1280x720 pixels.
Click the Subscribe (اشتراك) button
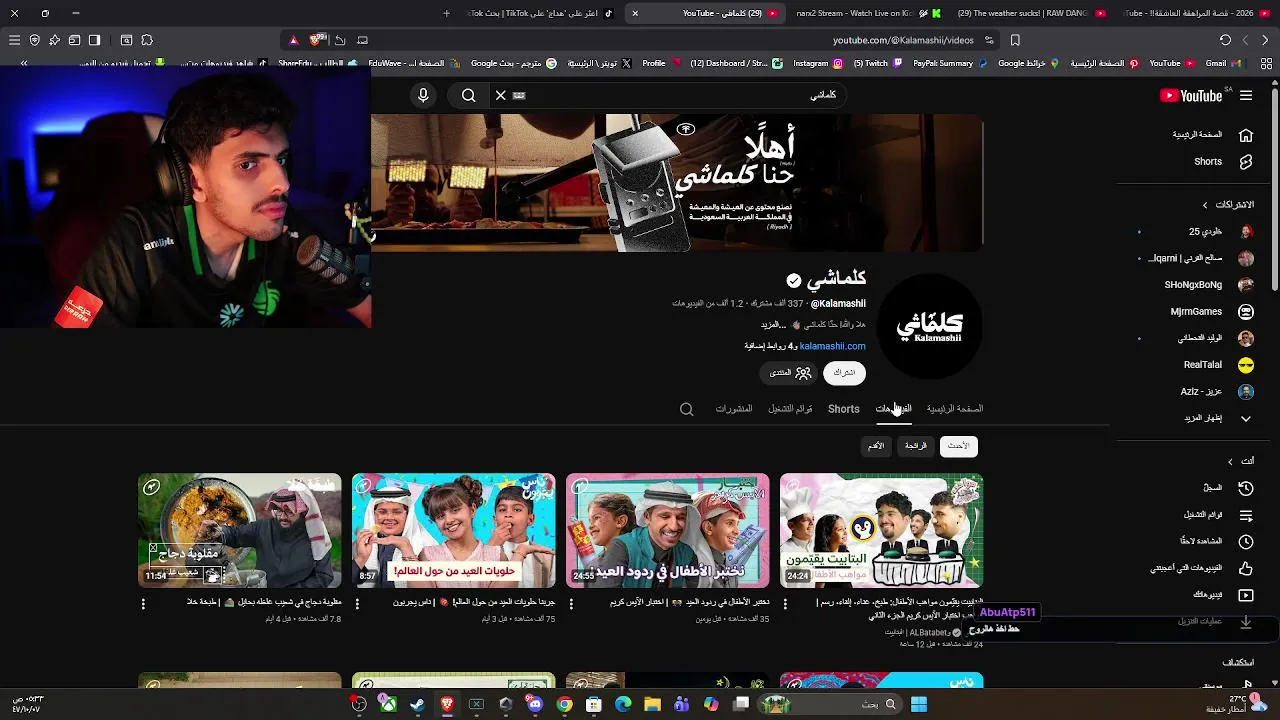pyautogui.click(x=844, y=373)
